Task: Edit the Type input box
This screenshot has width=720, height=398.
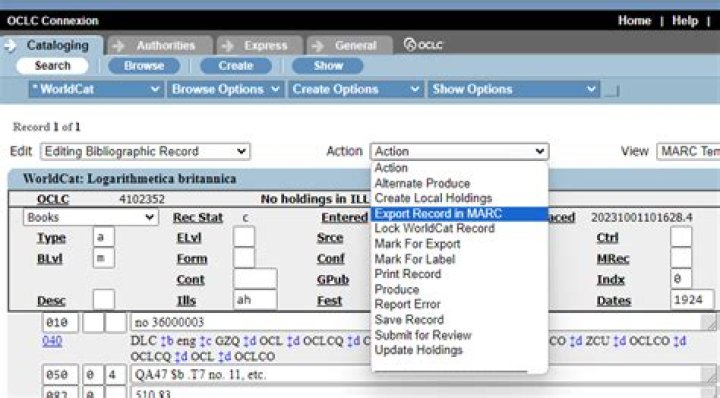Action: pyautogui.click(x=104, y=237)
